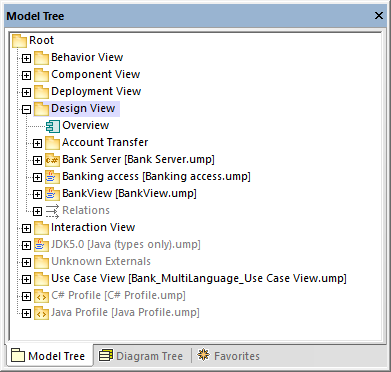Select the Relations label
The height and width of the screenshot is (372, 391).
pyautogui.click(x=86, y=210)
